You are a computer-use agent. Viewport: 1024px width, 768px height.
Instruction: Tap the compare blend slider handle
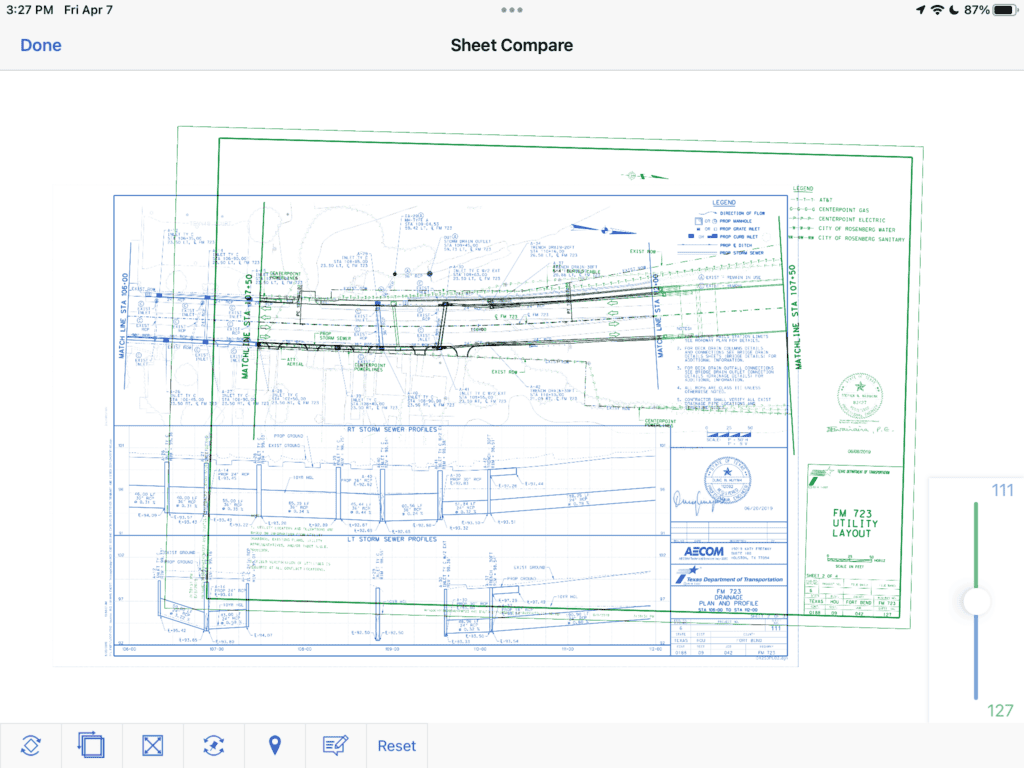(975, 601)
